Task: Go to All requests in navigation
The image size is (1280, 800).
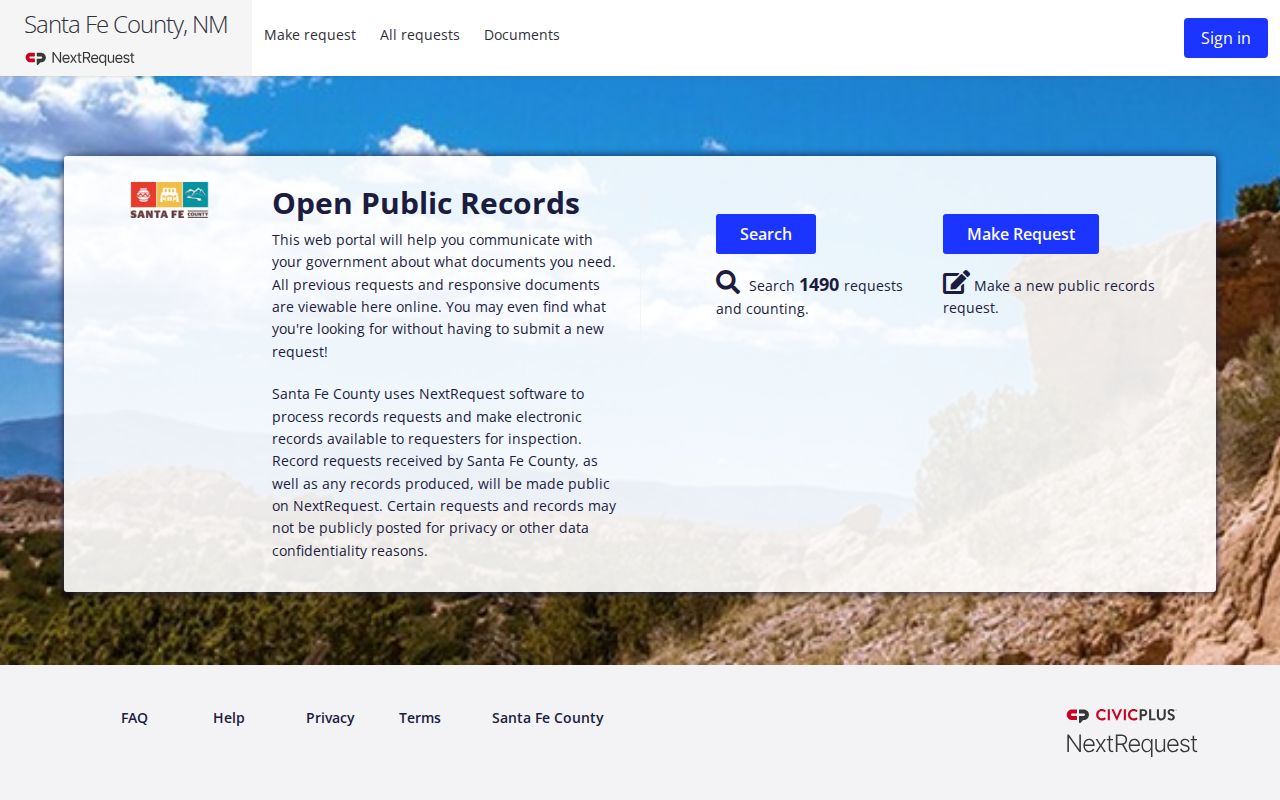Action: tap(420, 35)
